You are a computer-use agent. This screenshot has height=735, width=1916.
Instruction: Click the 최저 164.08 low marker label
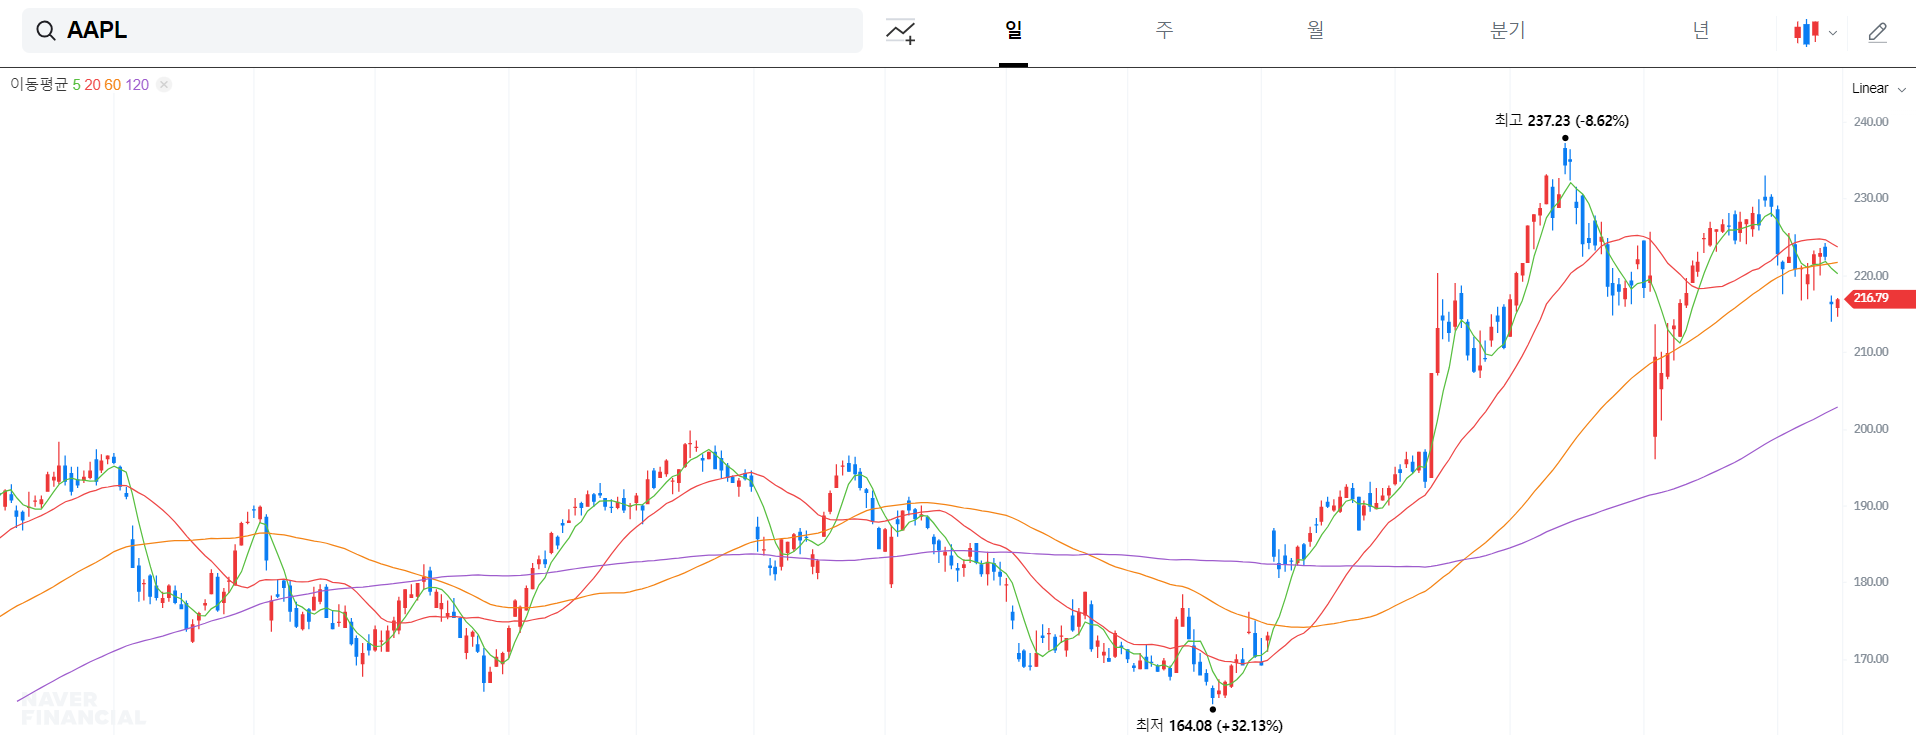[x=1209, y=725]
